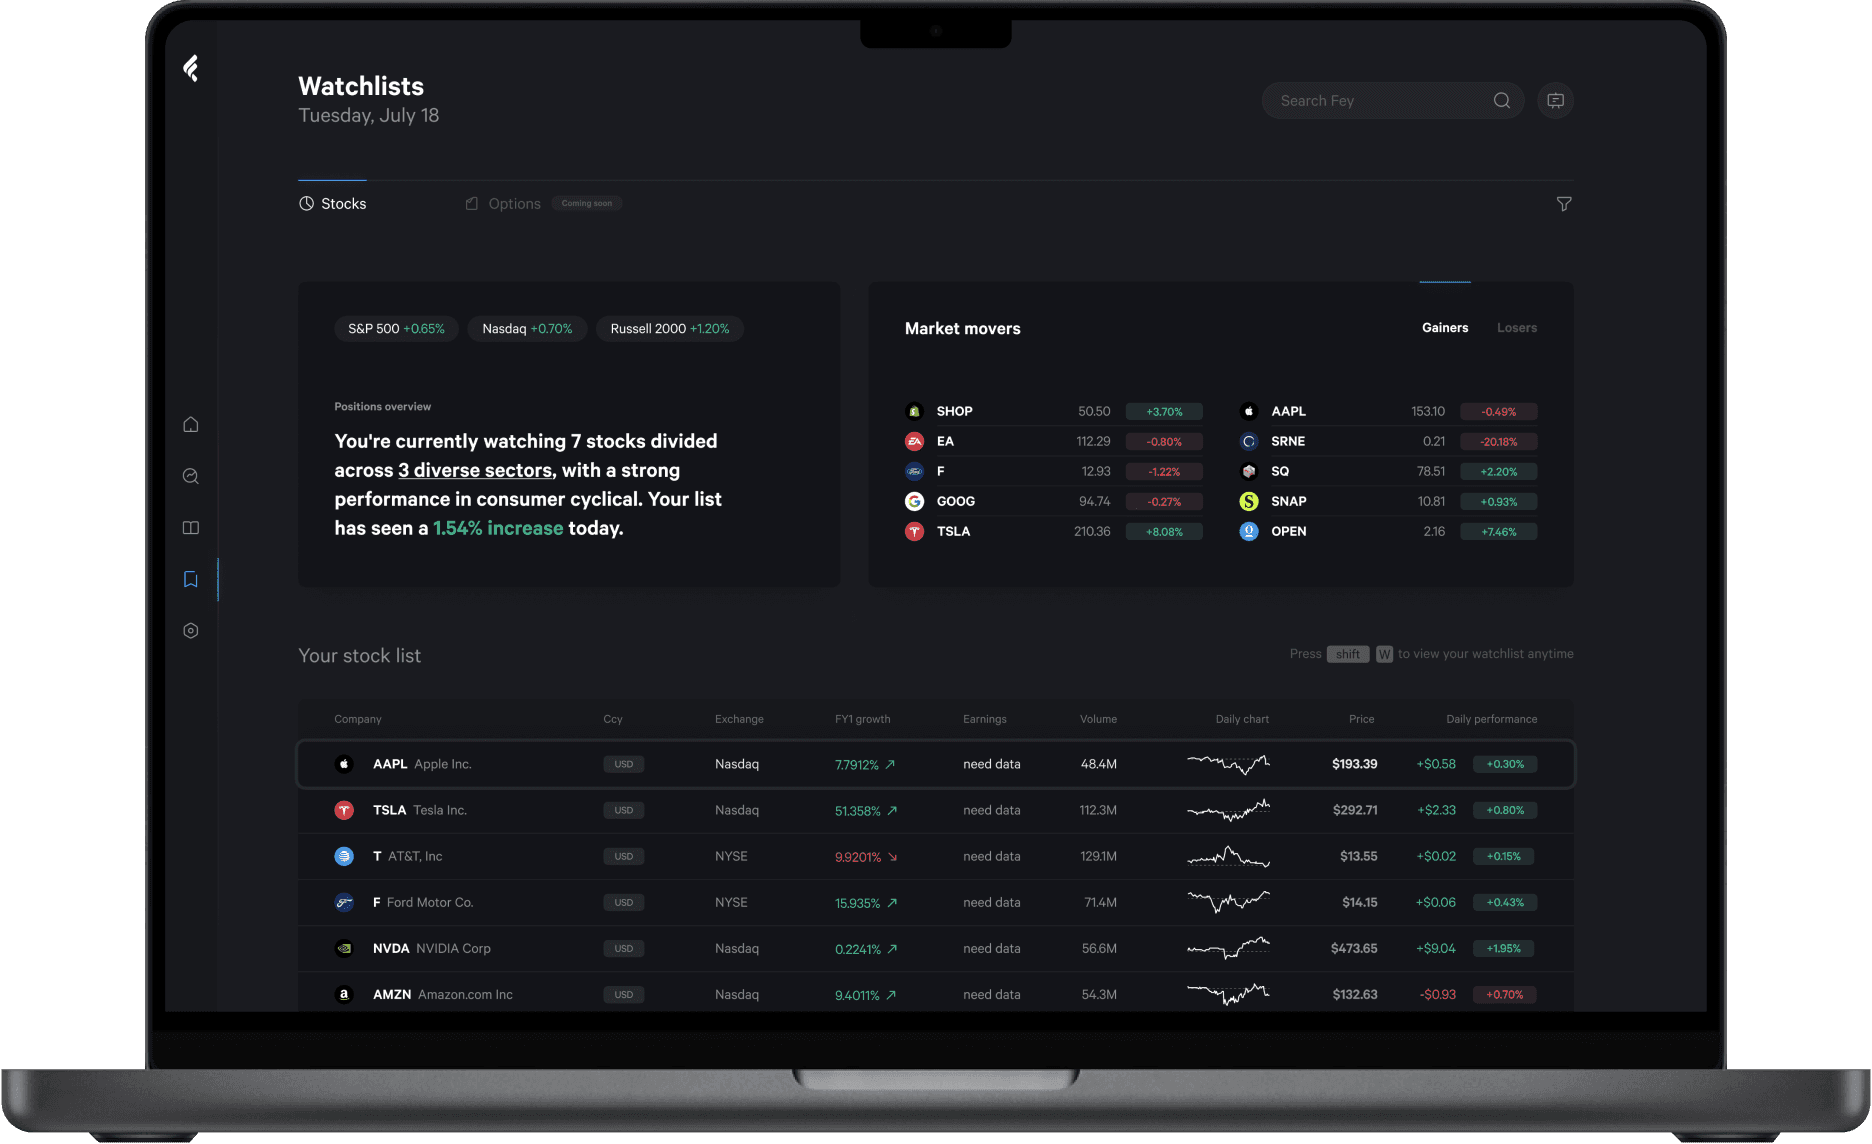Click the TSLA logo in Market movers

click(x=914, y=531)
